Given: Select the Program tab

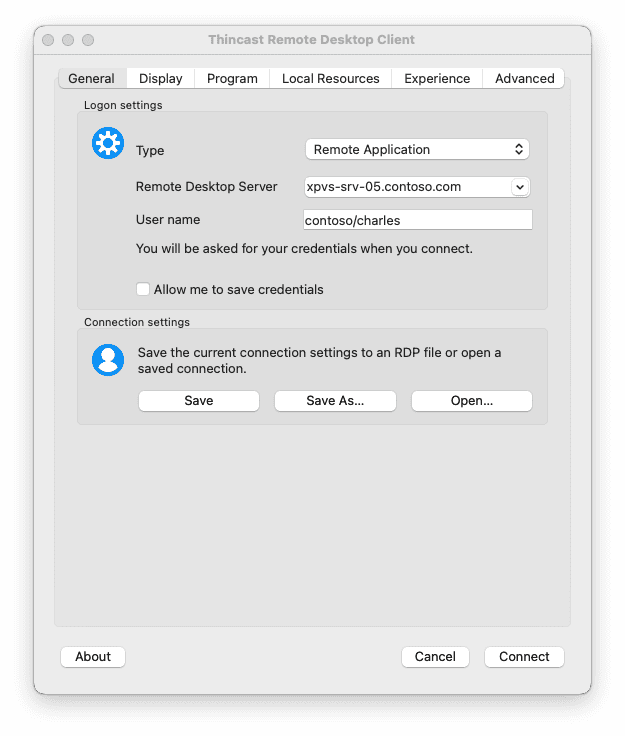Looking at the screenshot, I should tap(232, 78).
